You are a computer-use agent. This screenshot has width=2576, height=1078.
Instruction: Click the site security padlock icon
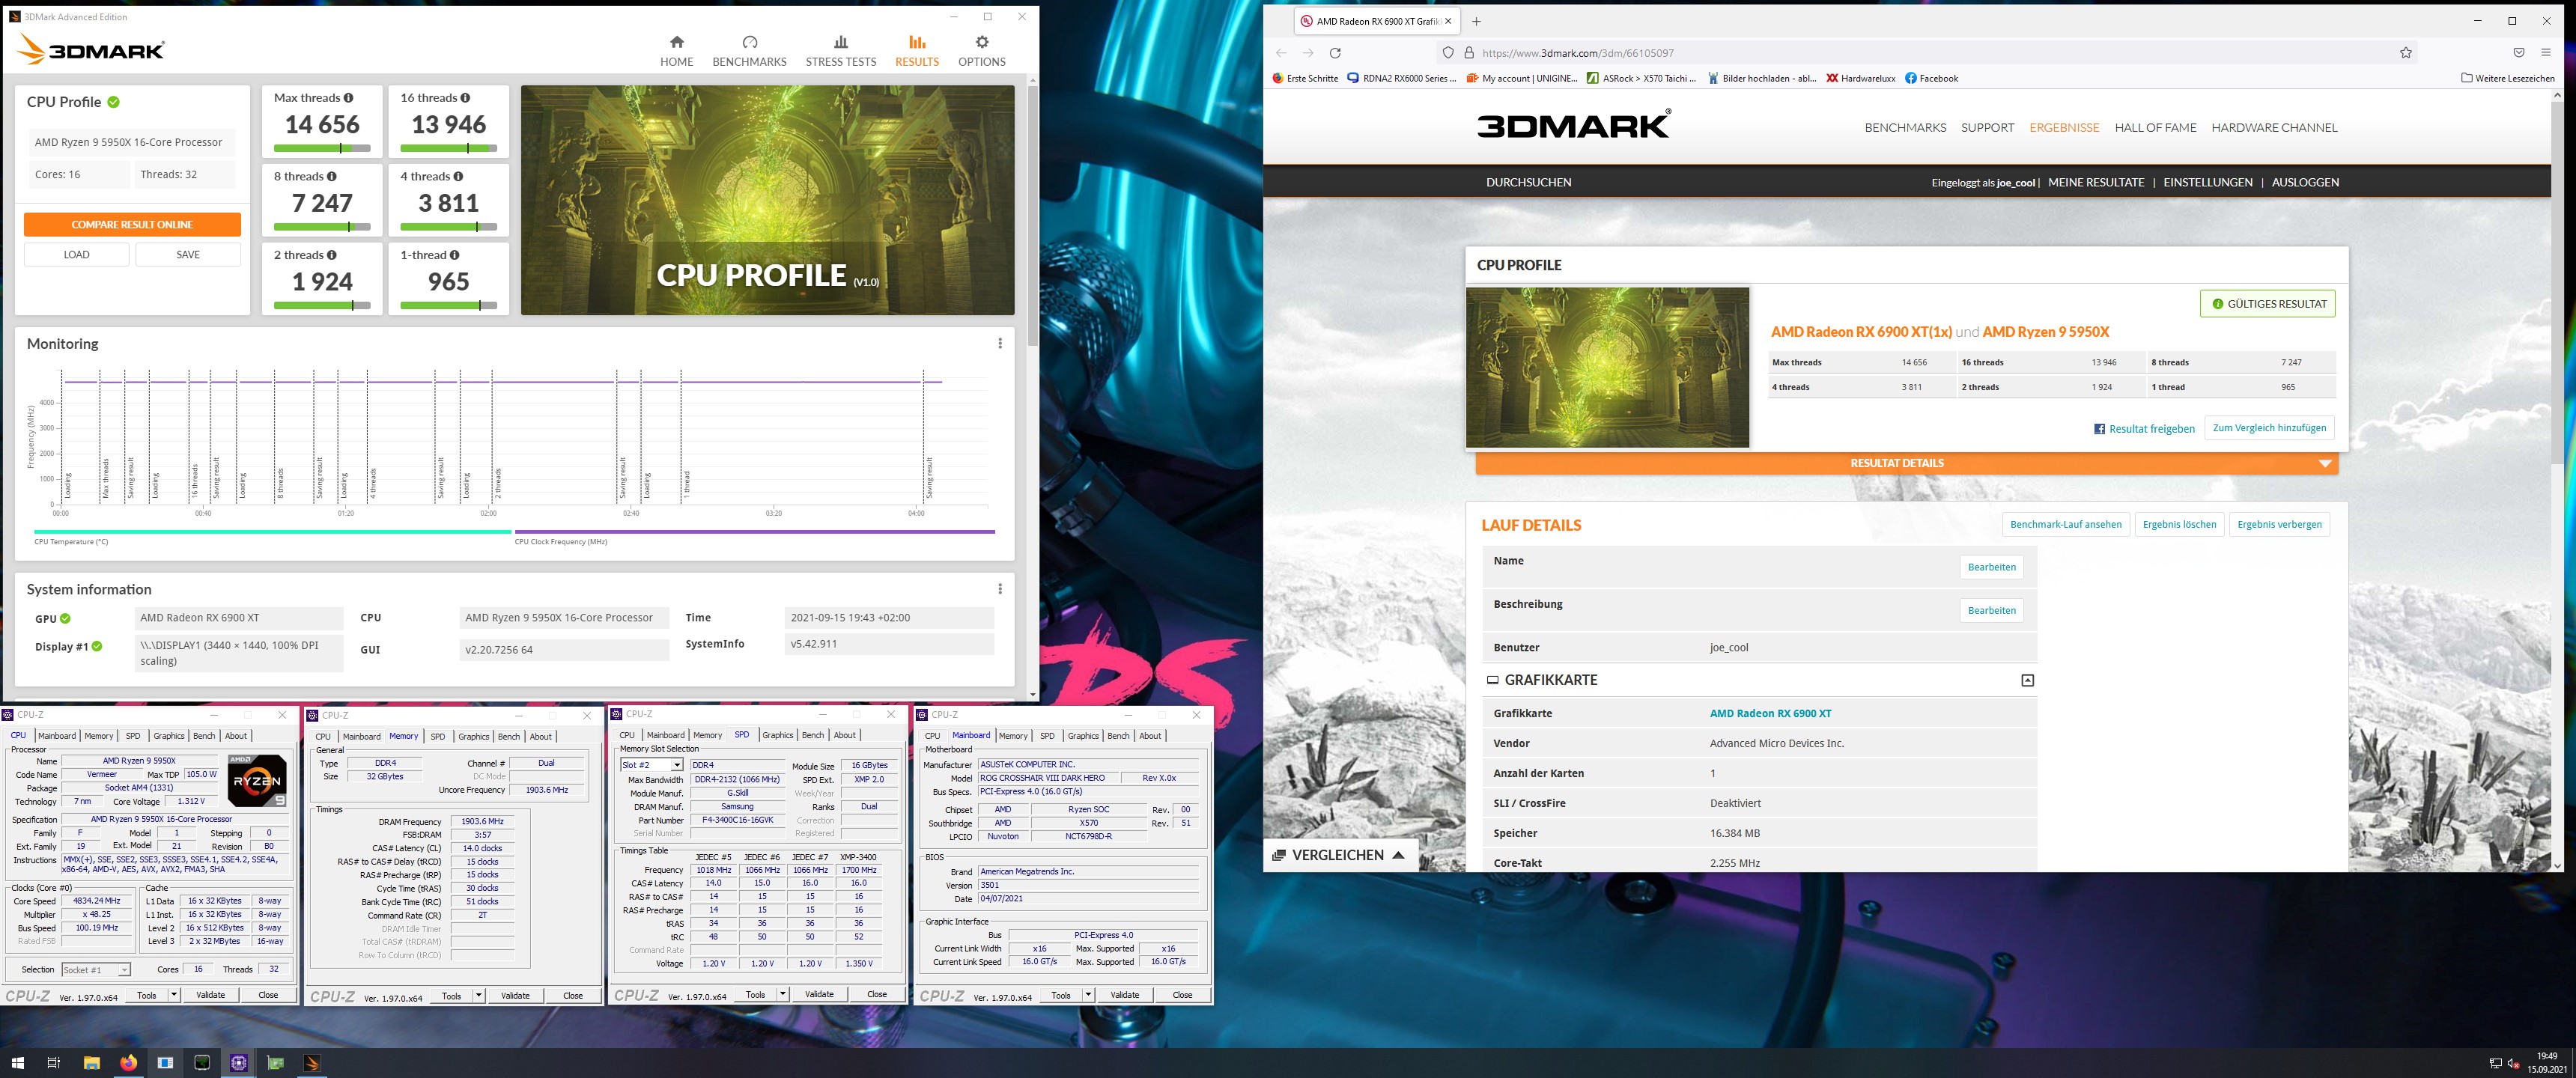tap(1468, 53)
